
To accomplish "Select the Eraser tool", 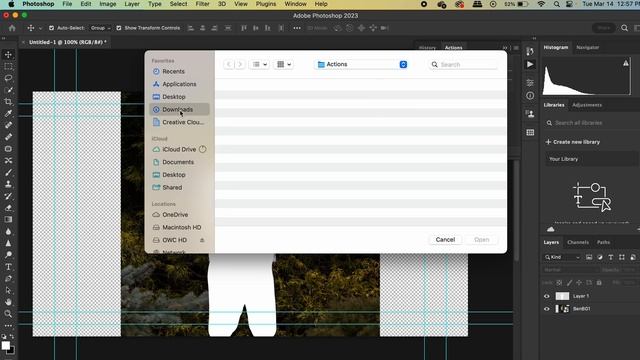I will coord(8,208).
